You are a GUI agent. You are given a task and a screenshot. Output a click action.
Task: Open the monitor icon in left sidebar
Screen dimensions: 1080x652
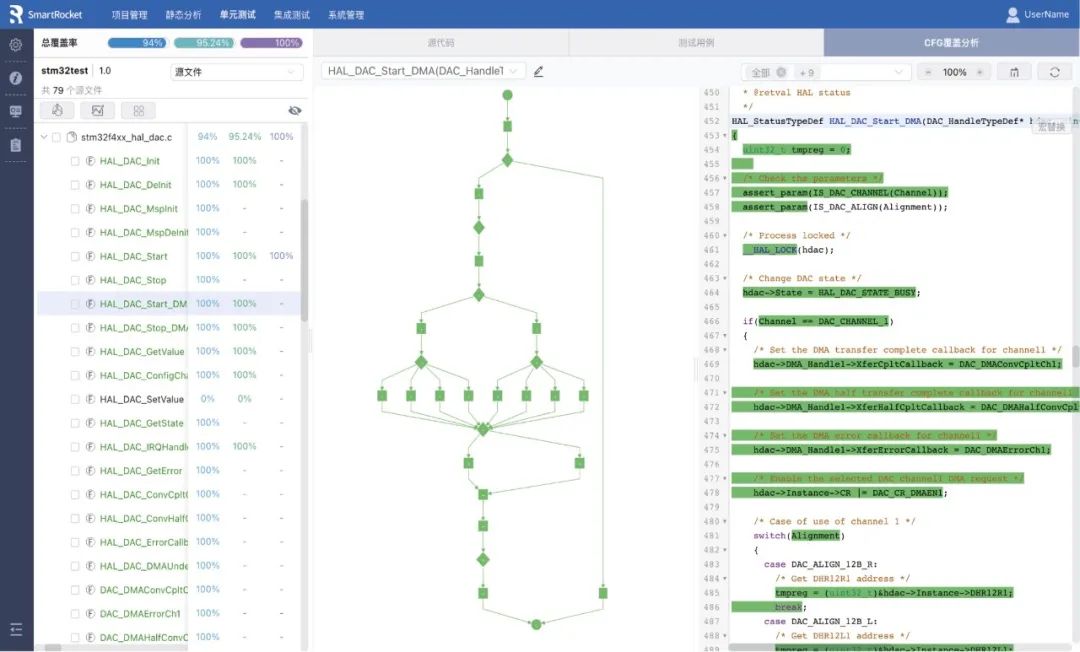pyautogui.click(x=16, y=111)
